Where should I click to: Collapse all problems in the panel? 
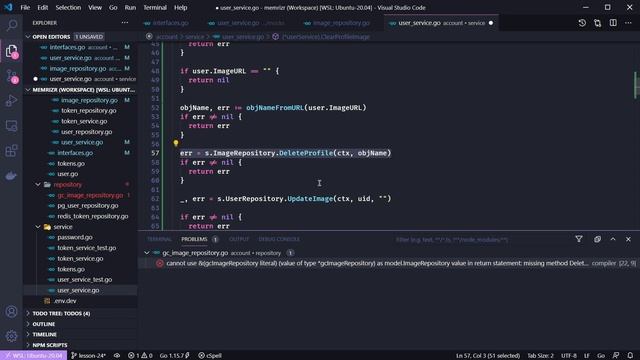pos(597,239)
